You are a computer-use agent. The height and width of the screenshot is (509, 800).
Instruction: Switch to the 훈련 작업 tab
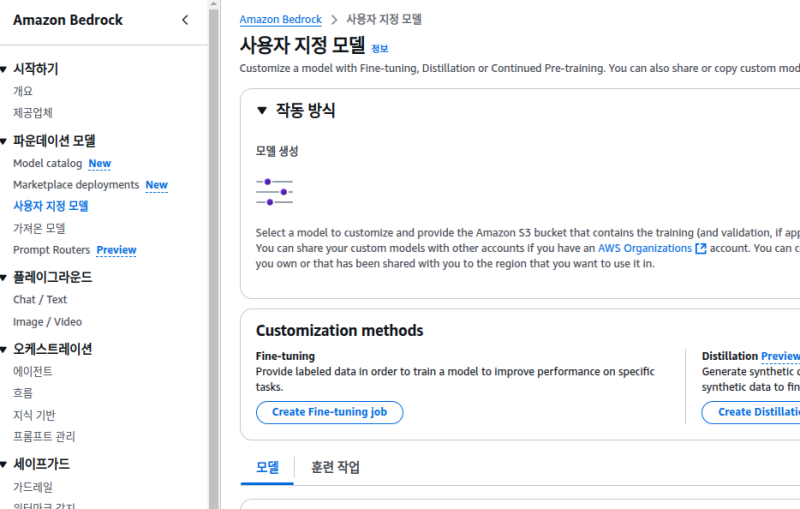tap(335, 467)
